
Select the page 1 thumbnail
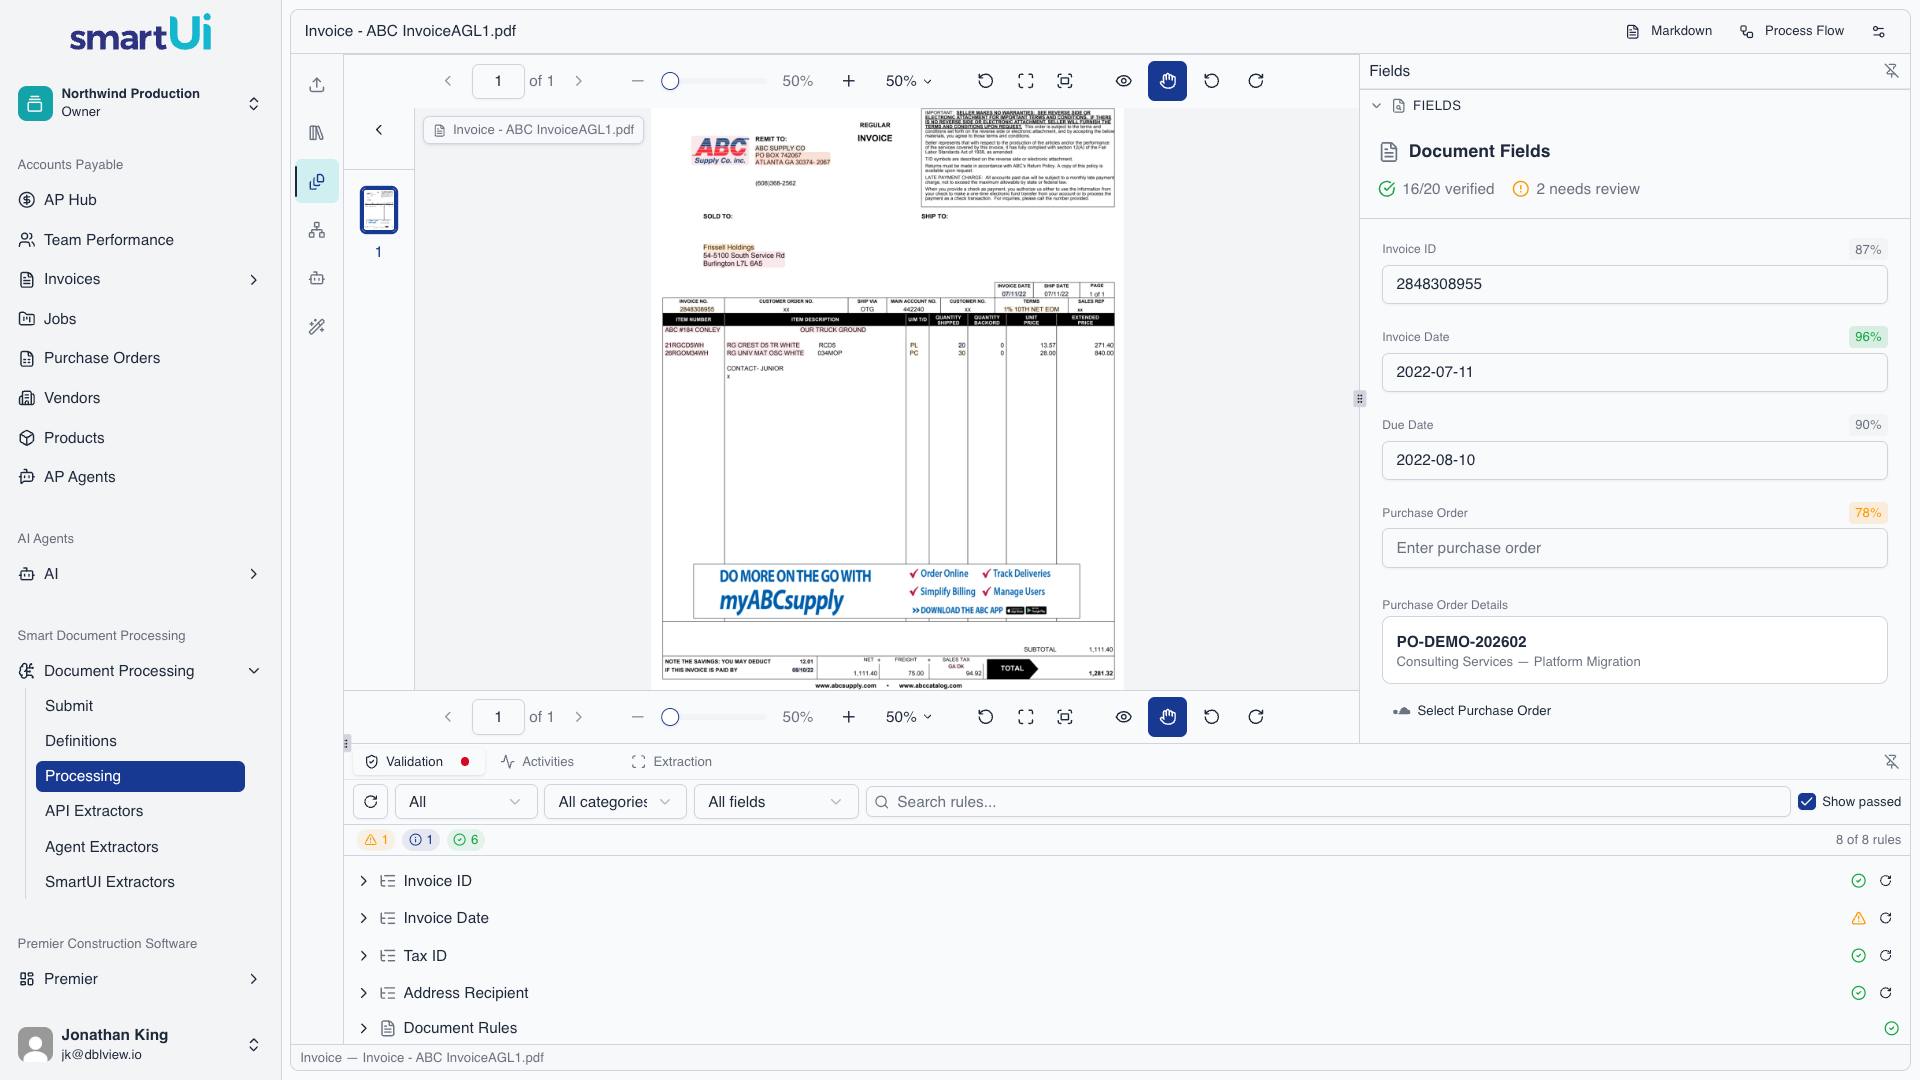[x=379, y=210]
